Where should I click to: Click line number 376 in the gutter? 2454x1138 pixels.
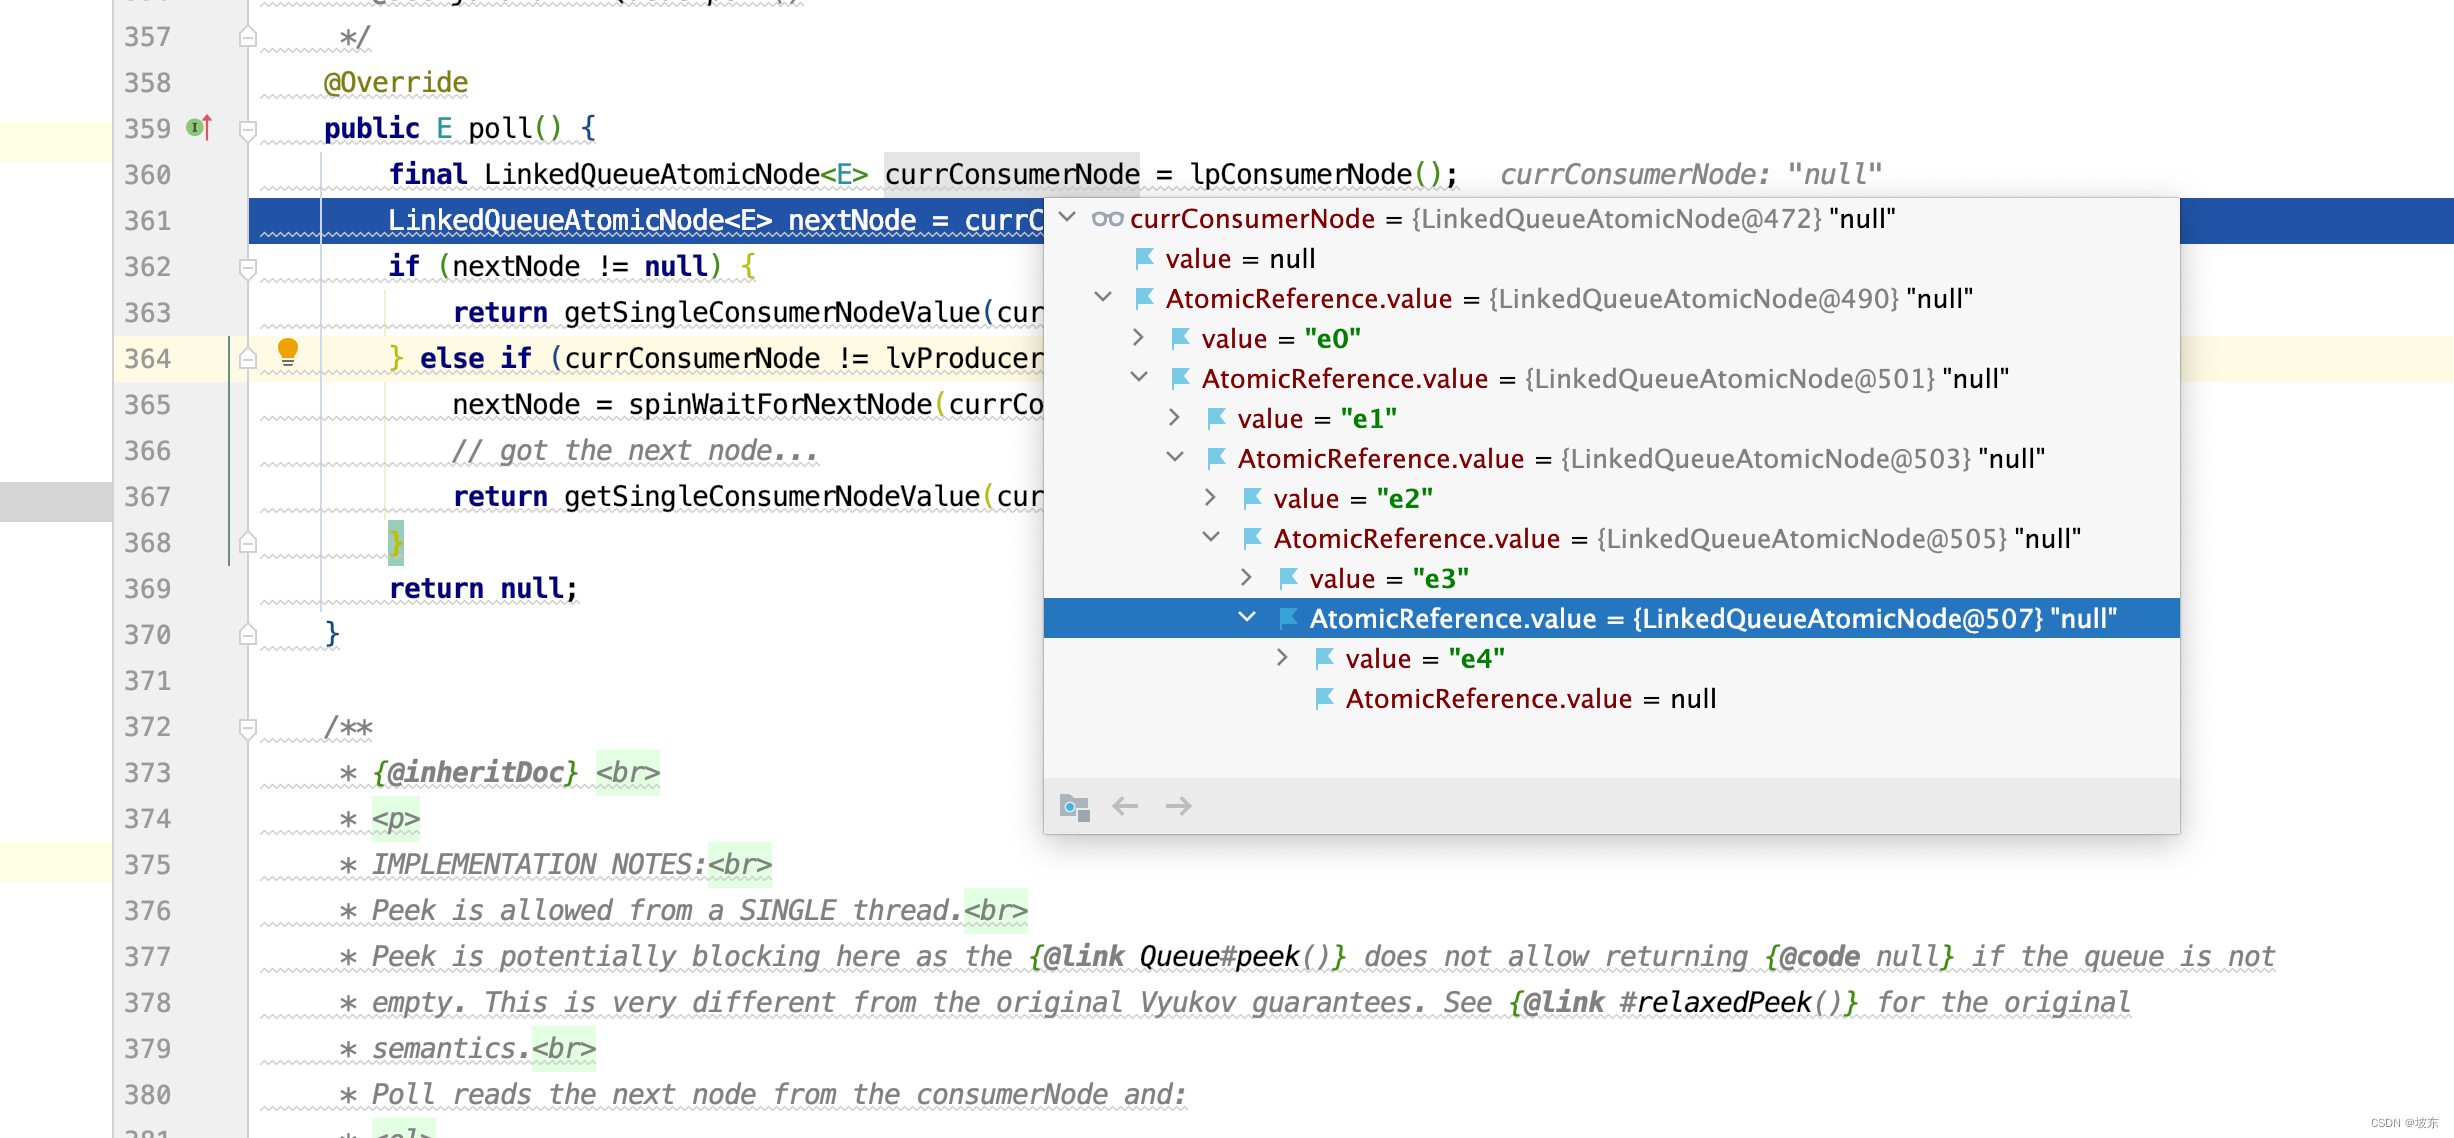pyautogui.click(x=148, y=911)
